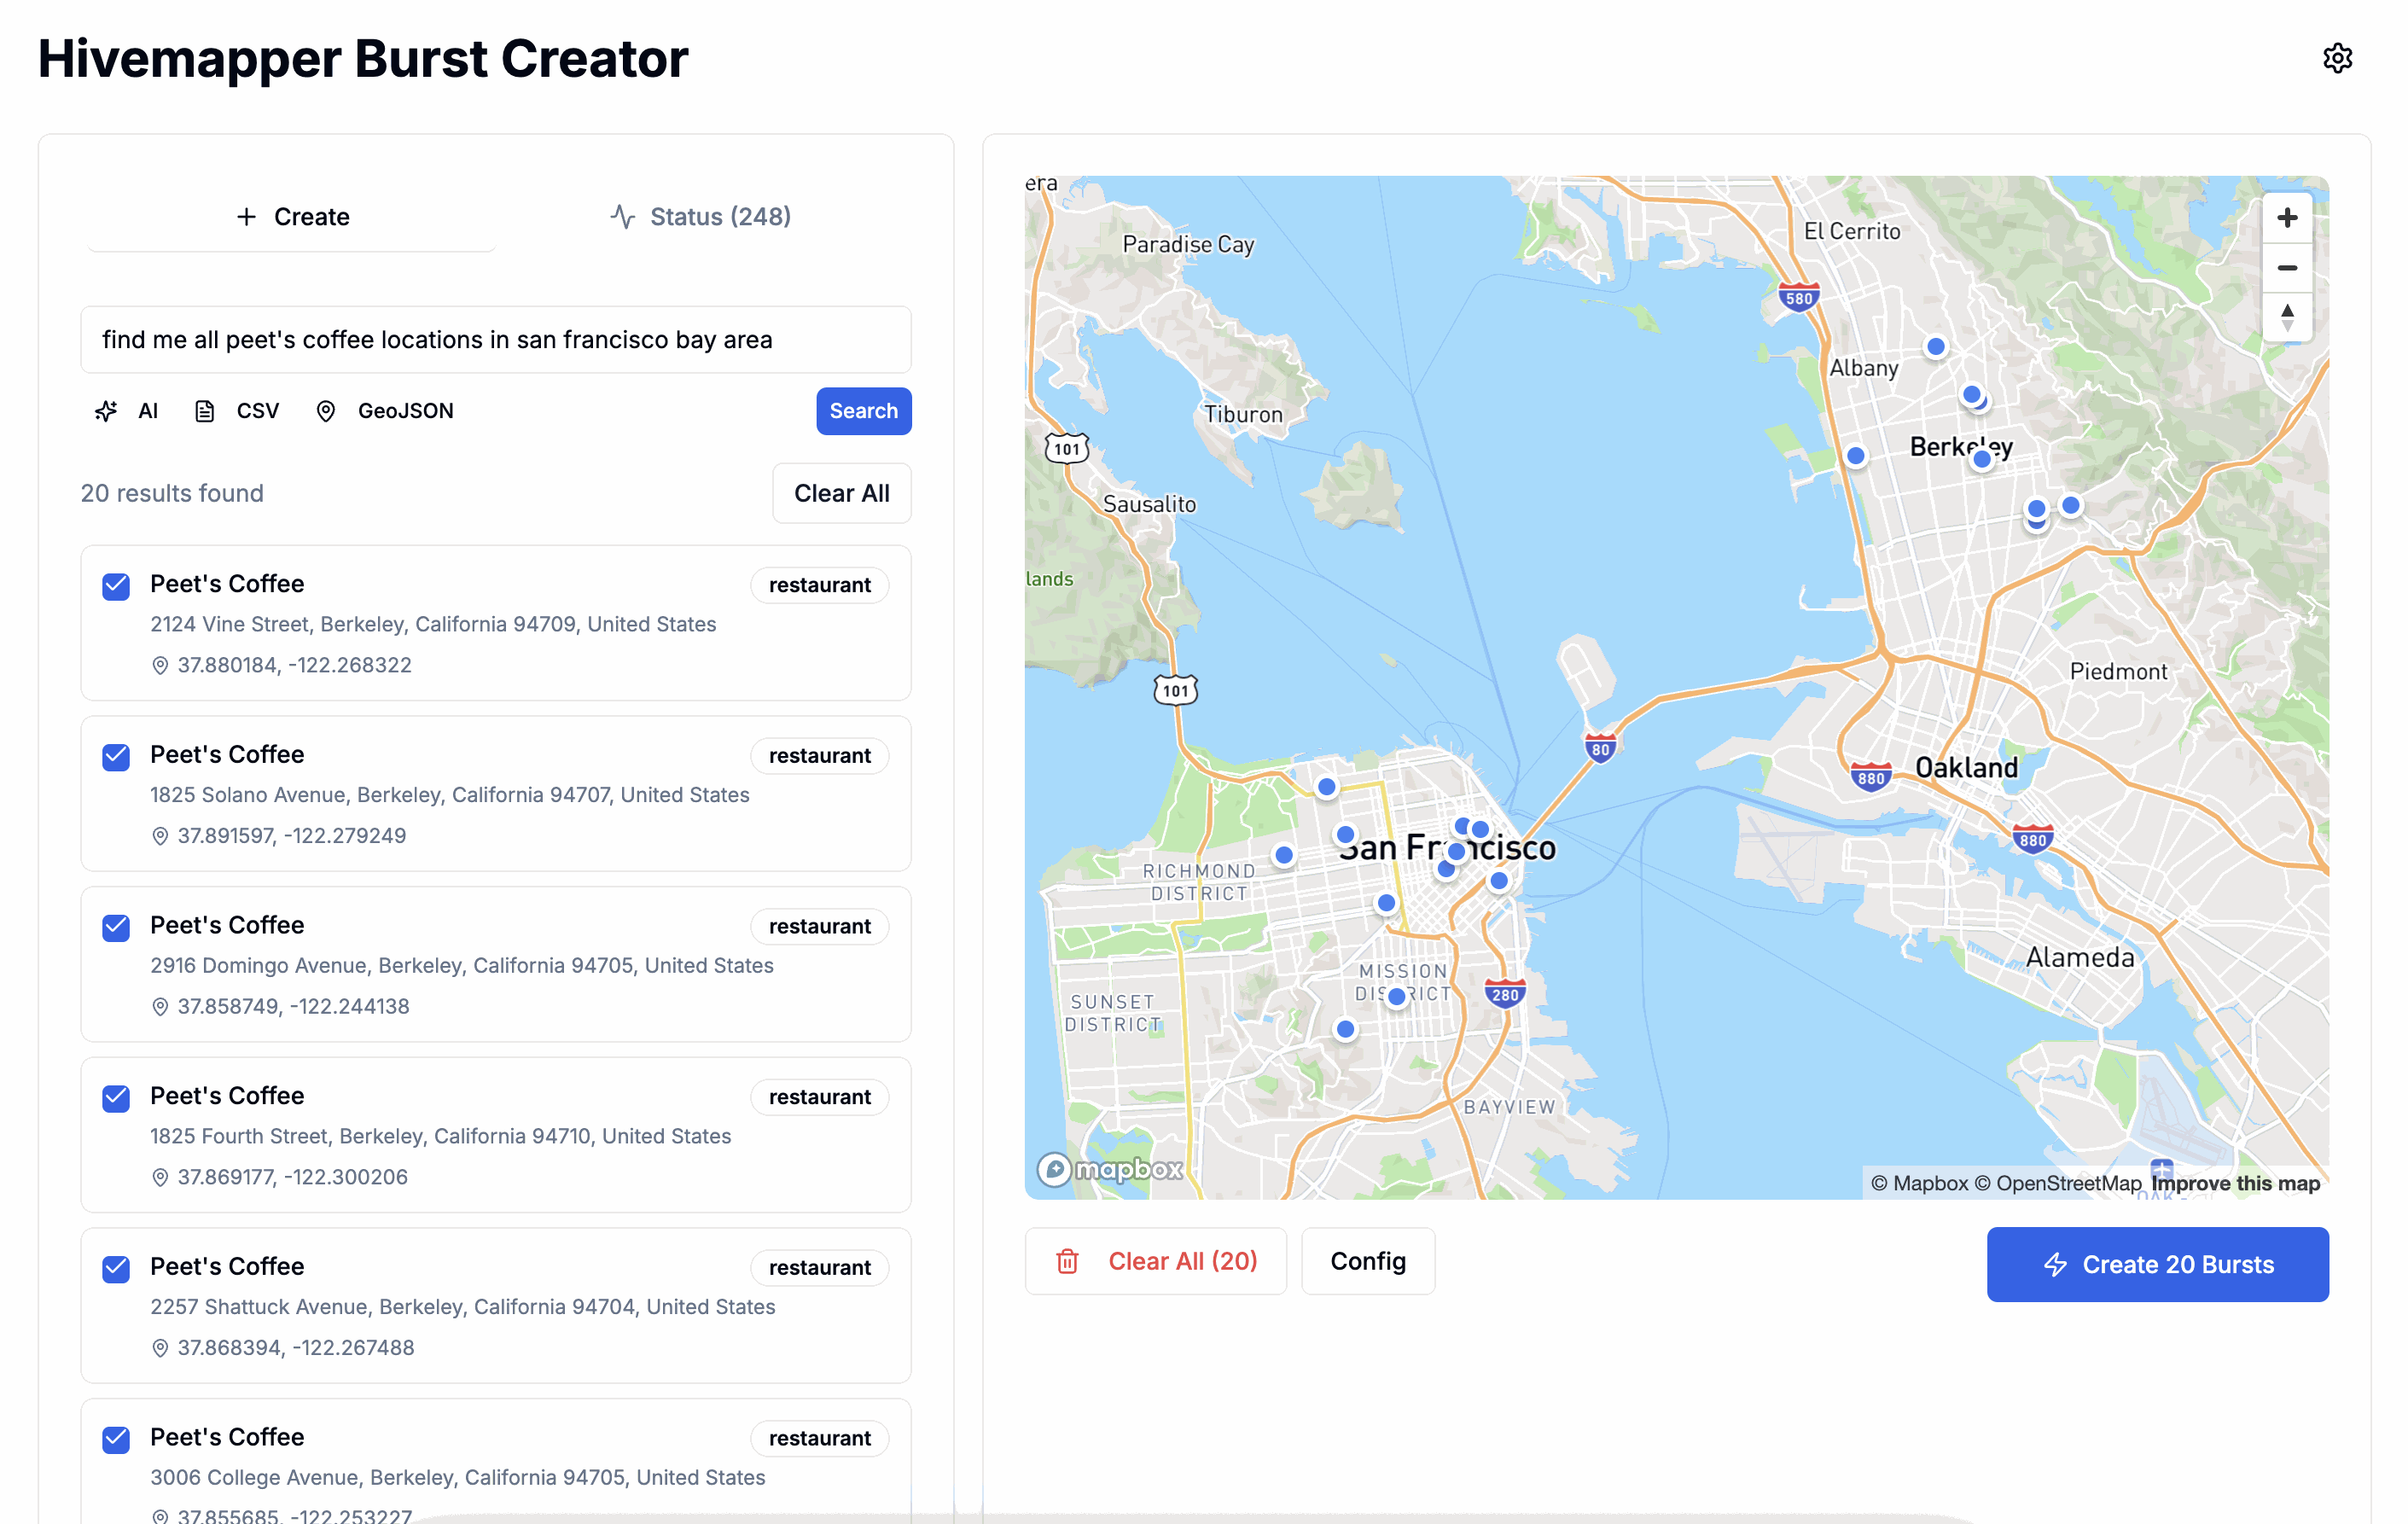2408x1524 pixels.
Task: Uncheck the 1825 Solano Avenue result
Action: pos(116,757)
